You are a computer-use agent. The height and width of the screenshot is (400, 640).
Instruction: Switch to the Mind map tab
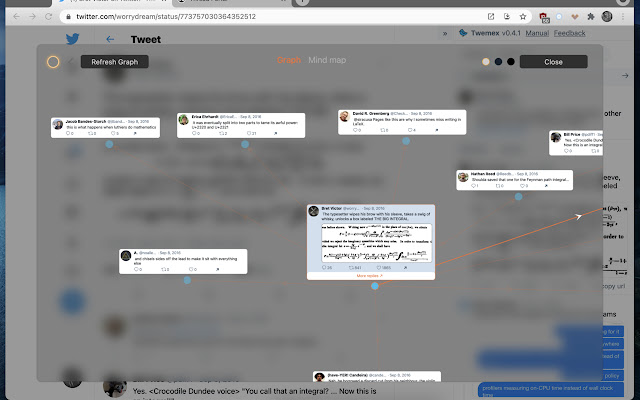327,60
